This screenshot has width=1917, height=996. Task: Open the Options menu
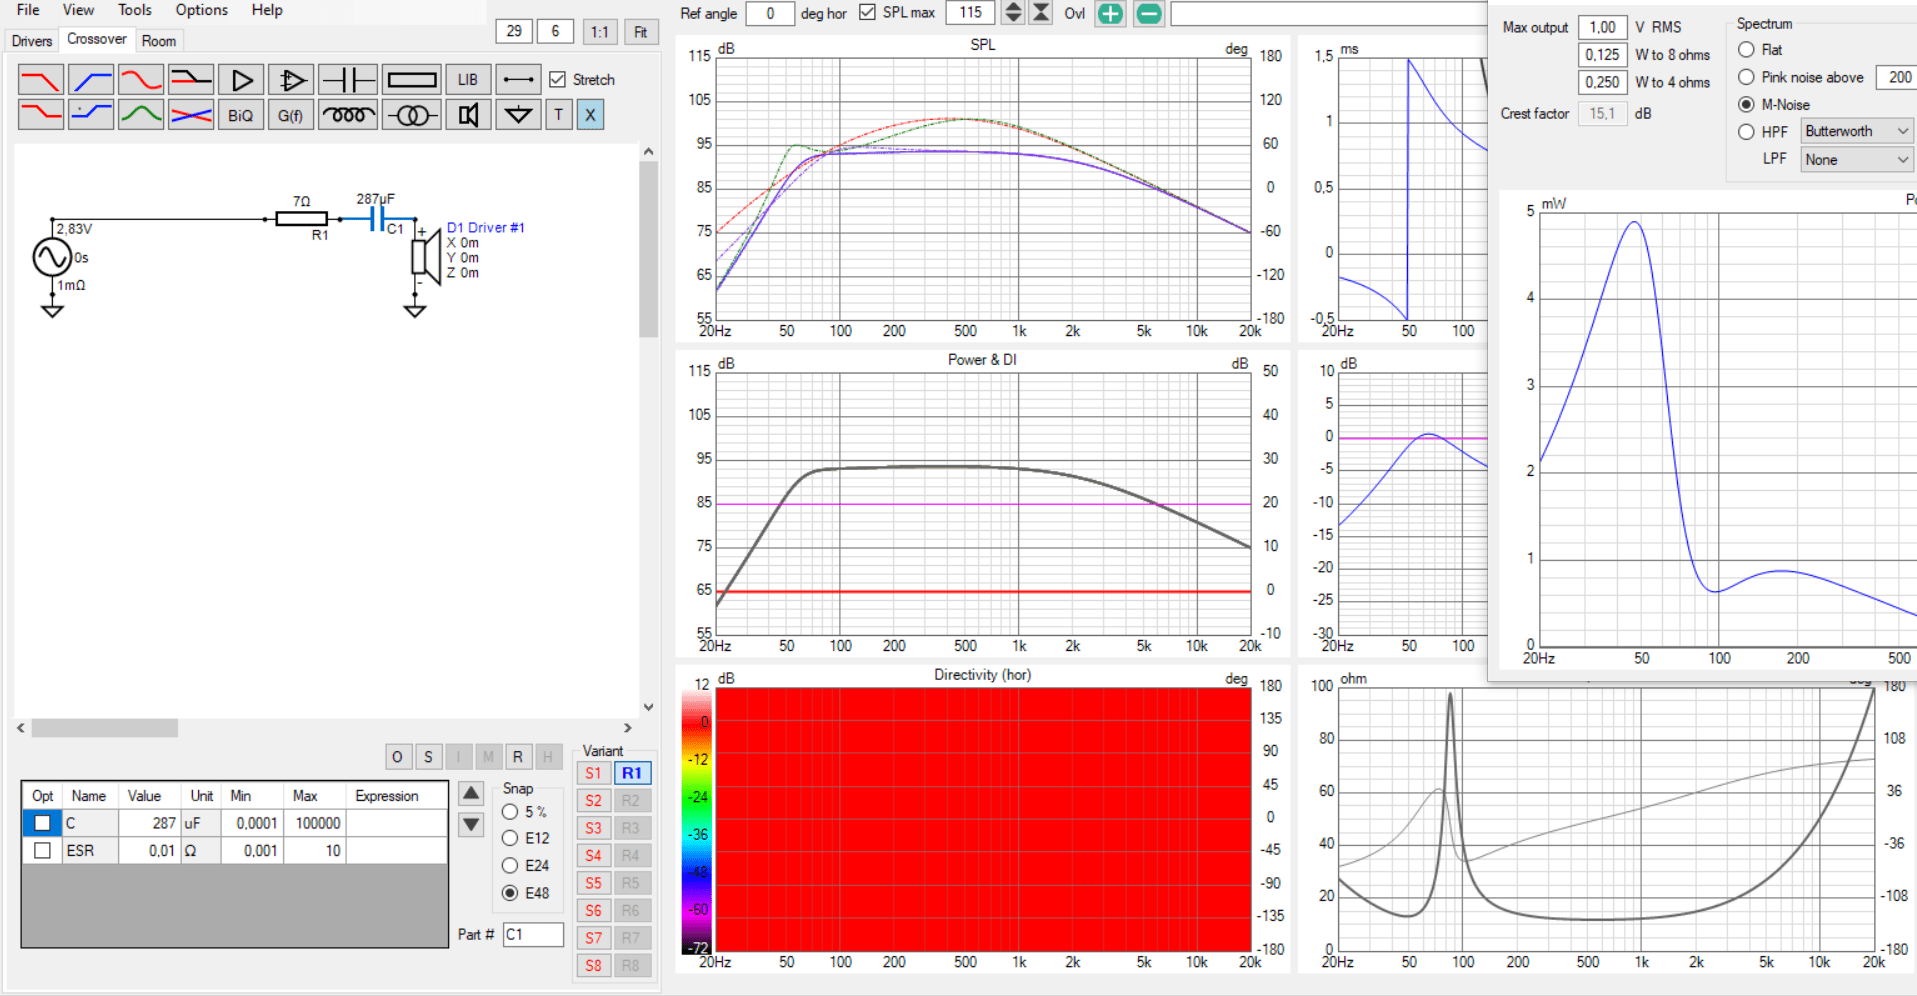pos(201,10)
